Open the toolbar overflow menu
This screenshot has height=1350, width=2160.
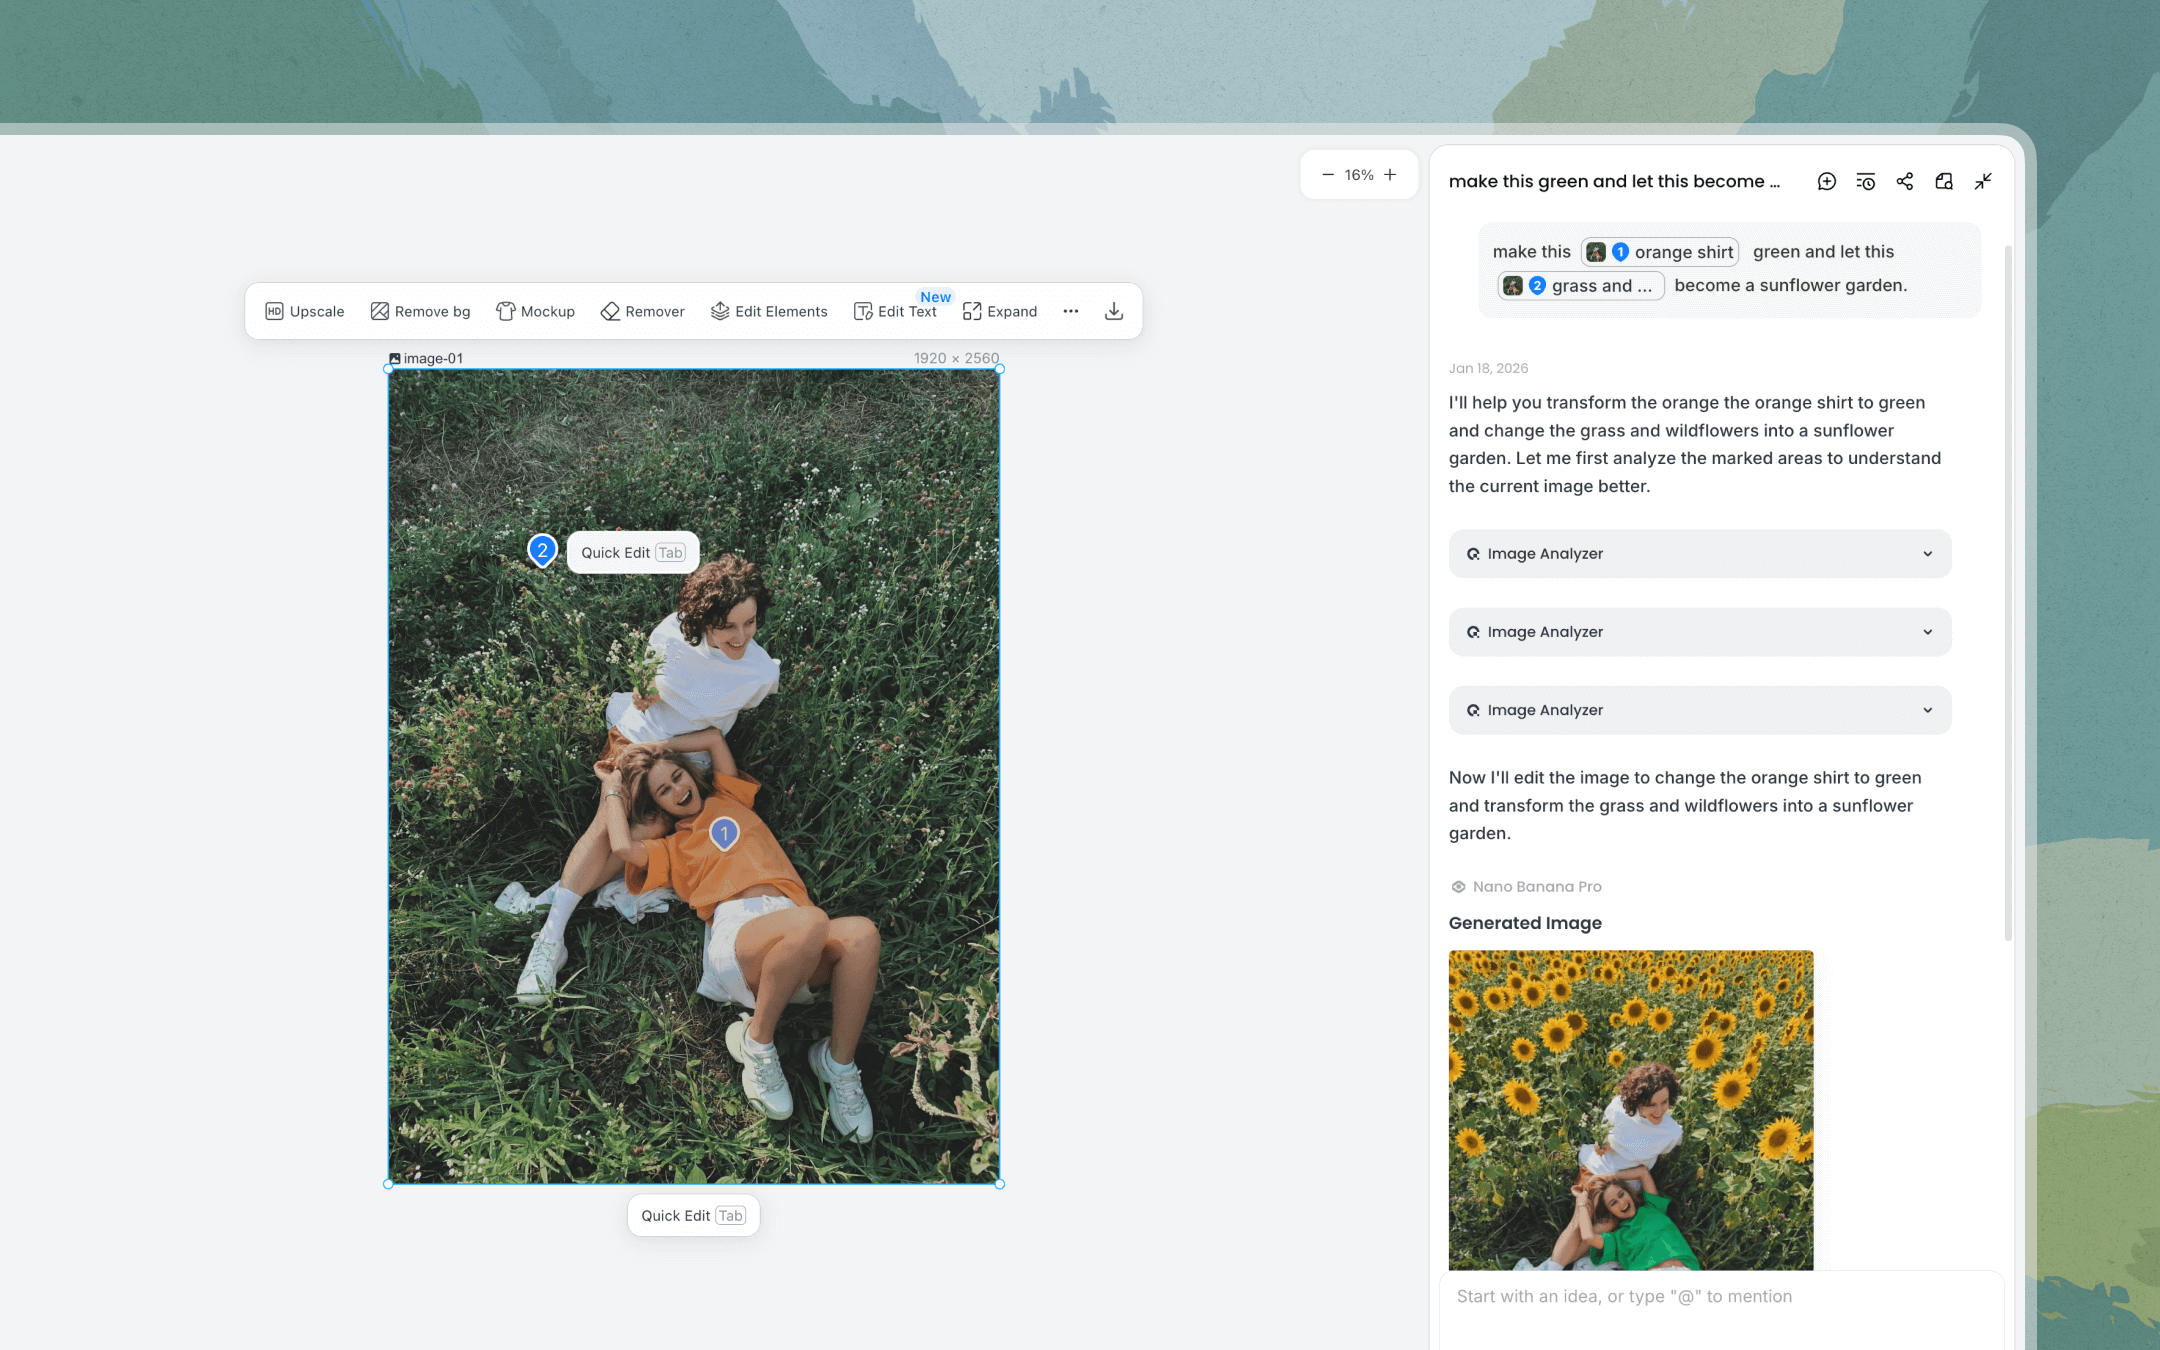click(x=1070, y=311)
